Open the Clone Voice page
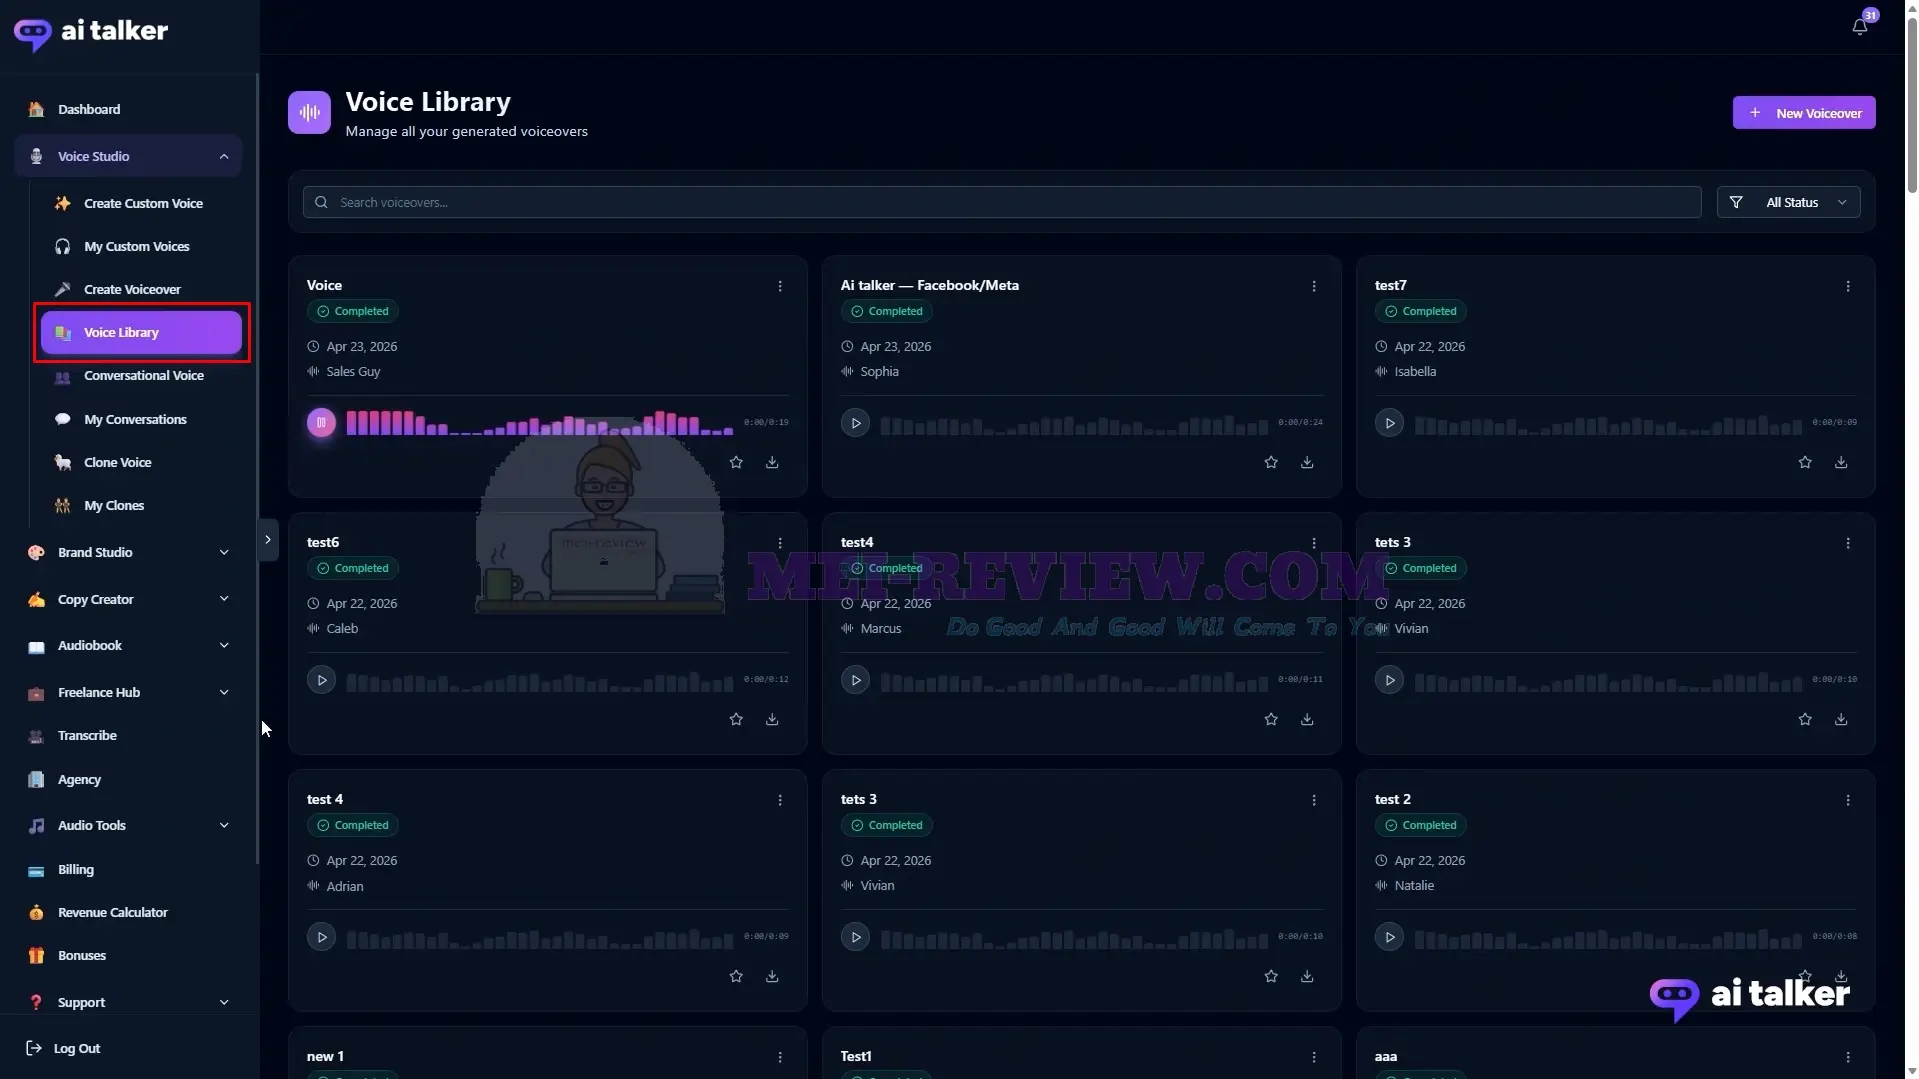This screenshot has height=1079, width=1919. click(x=140, y=462)
